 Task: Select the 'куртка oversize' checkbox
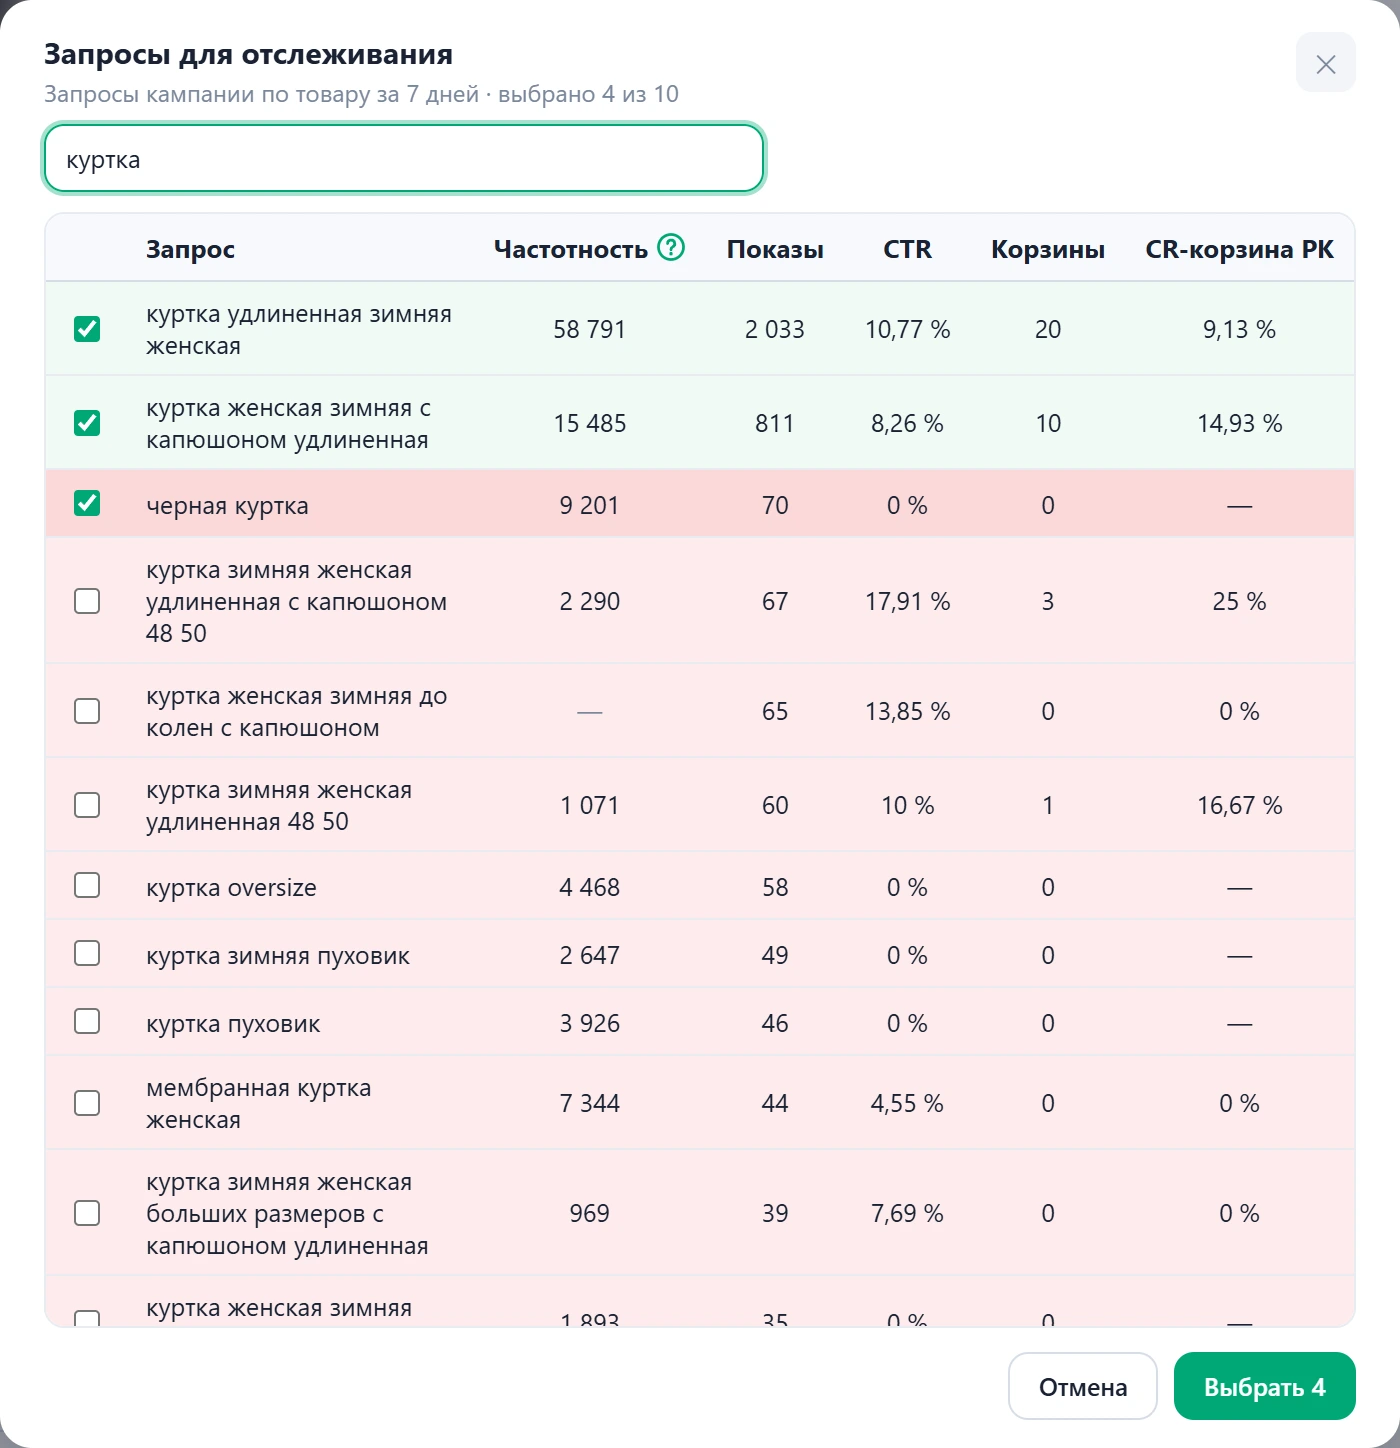click(x=88, y=885)
